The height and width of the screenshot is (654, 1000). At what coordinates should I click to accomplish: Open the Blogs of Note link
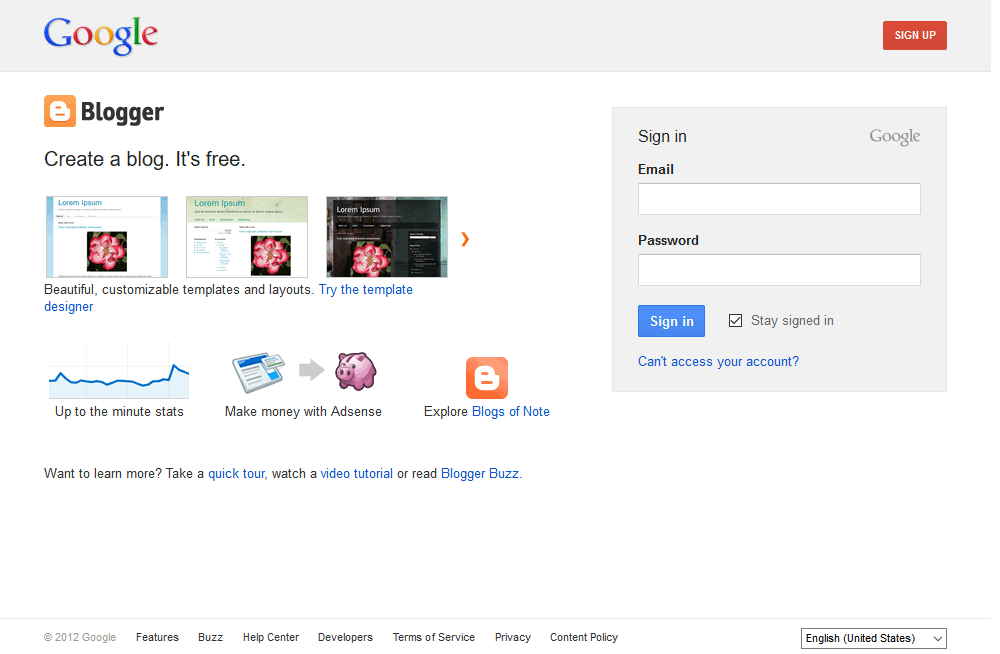point(511,412)
